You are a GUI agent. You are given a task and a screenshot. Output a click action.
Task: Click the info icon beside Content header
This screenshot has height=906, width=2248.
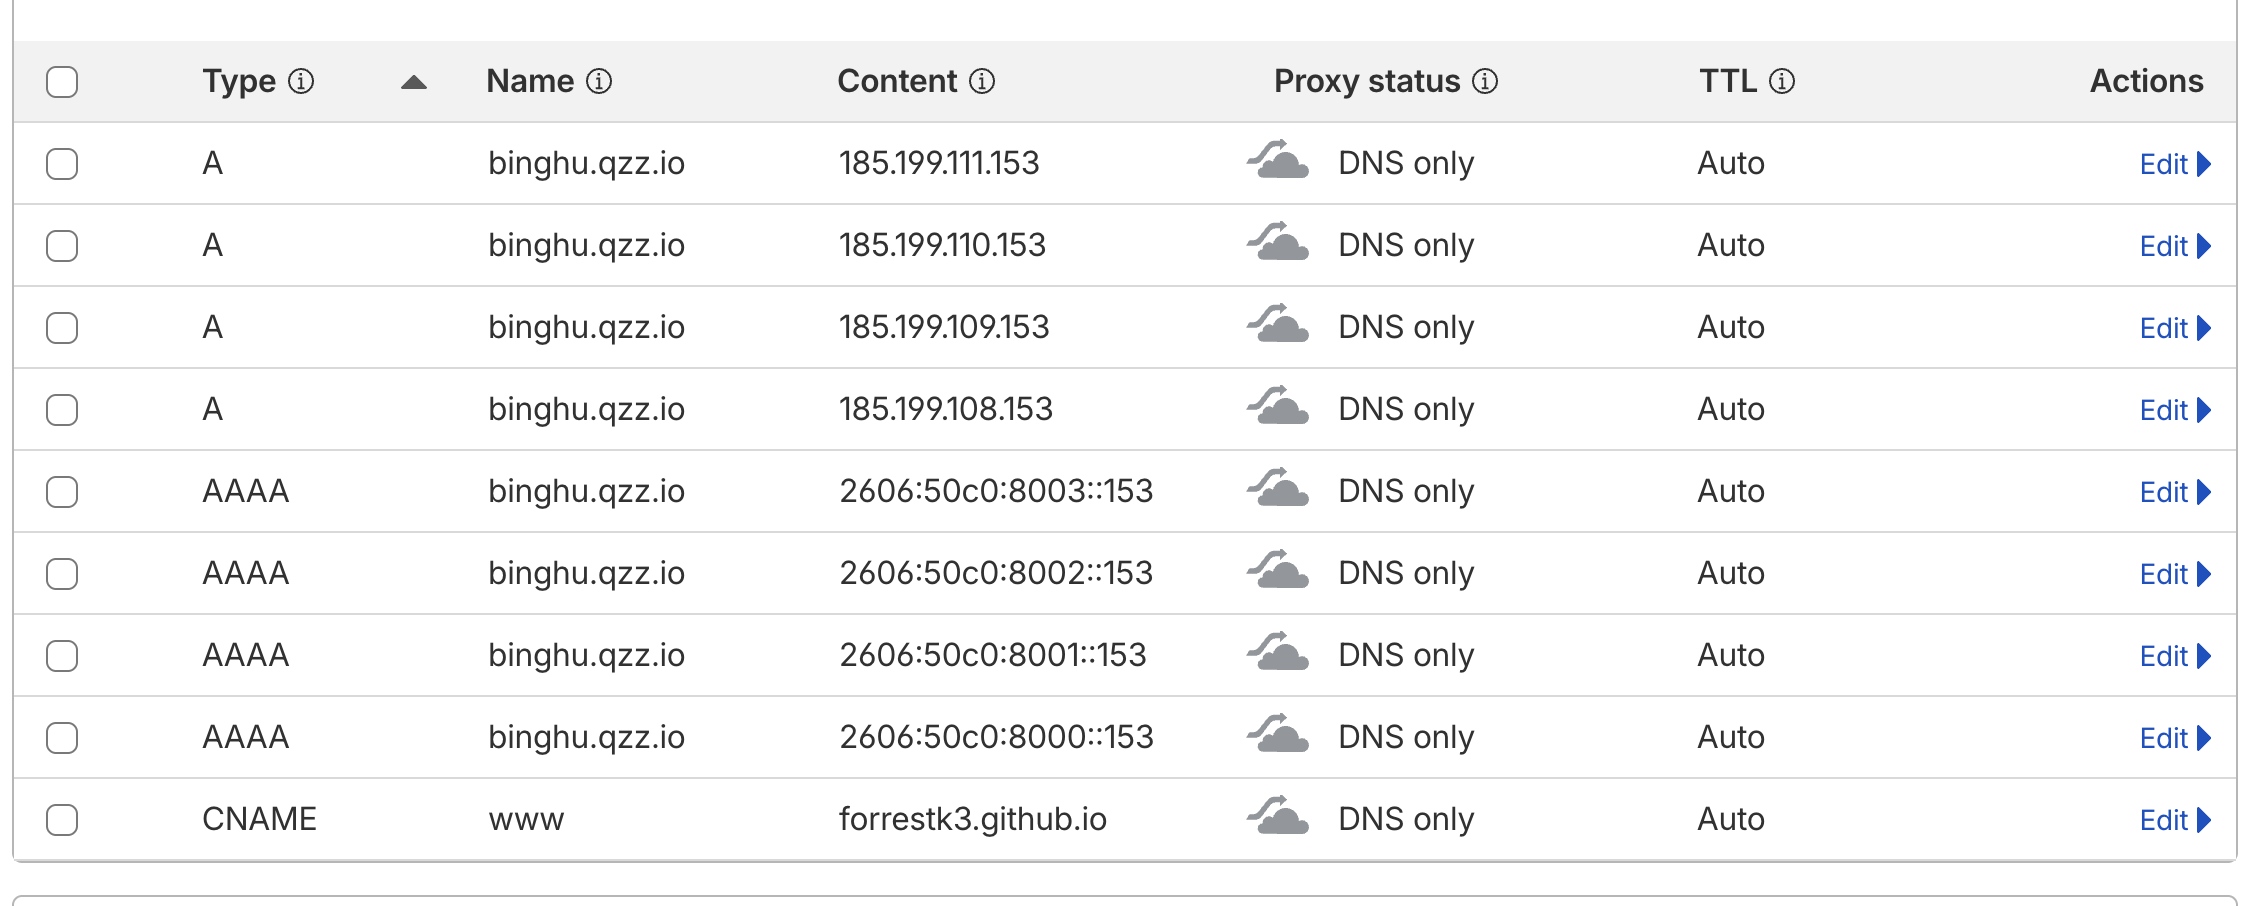pyautogui.click(x=982, y=81)
